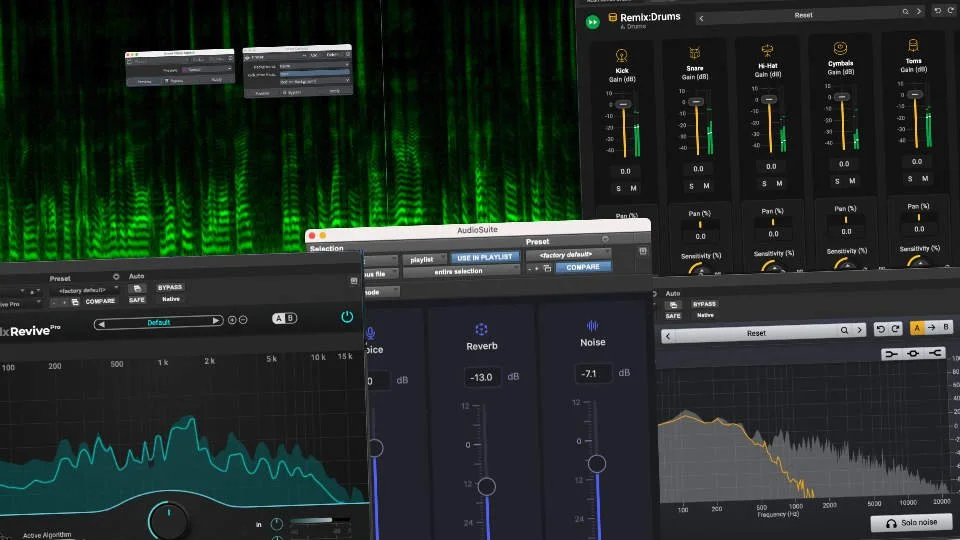Screen dimensions: 960x540
Task: Open the factory default dropdown in Revive
Action: [x=84, y=291]
